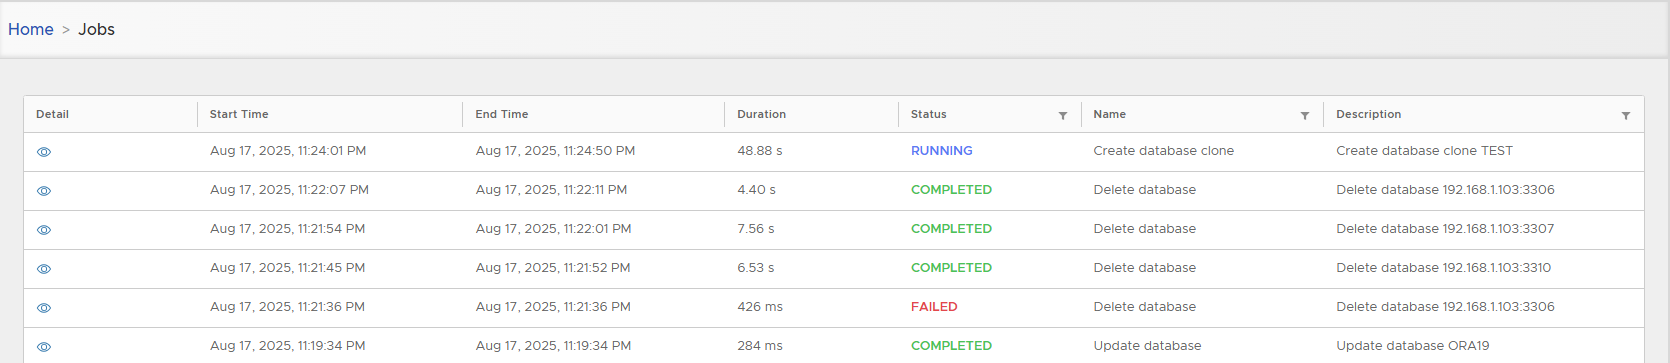Go to Home breadcrumb link
Image resolution: width=1670 pixels, height=363 pixels.
point(31,29)
